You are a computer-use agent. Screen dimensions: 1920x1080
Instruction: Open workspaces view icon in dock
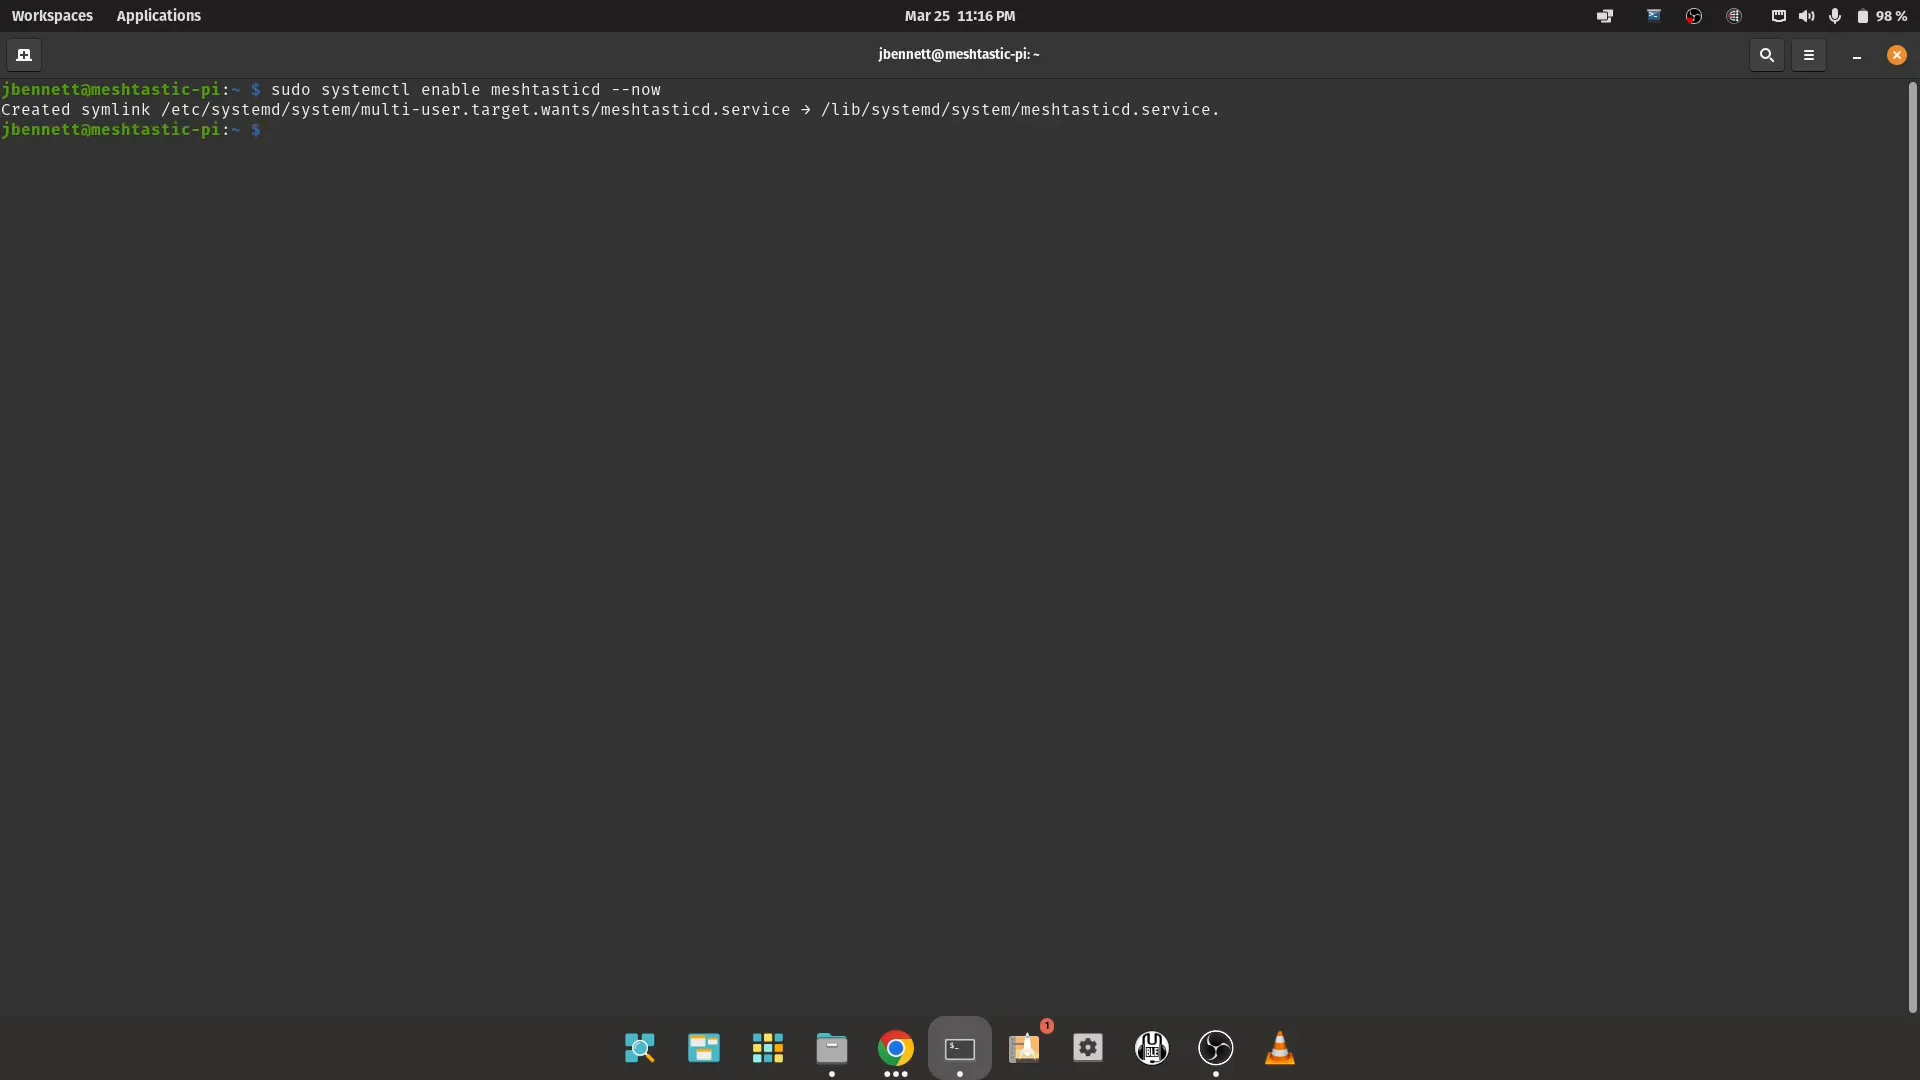click(704, 1048)
